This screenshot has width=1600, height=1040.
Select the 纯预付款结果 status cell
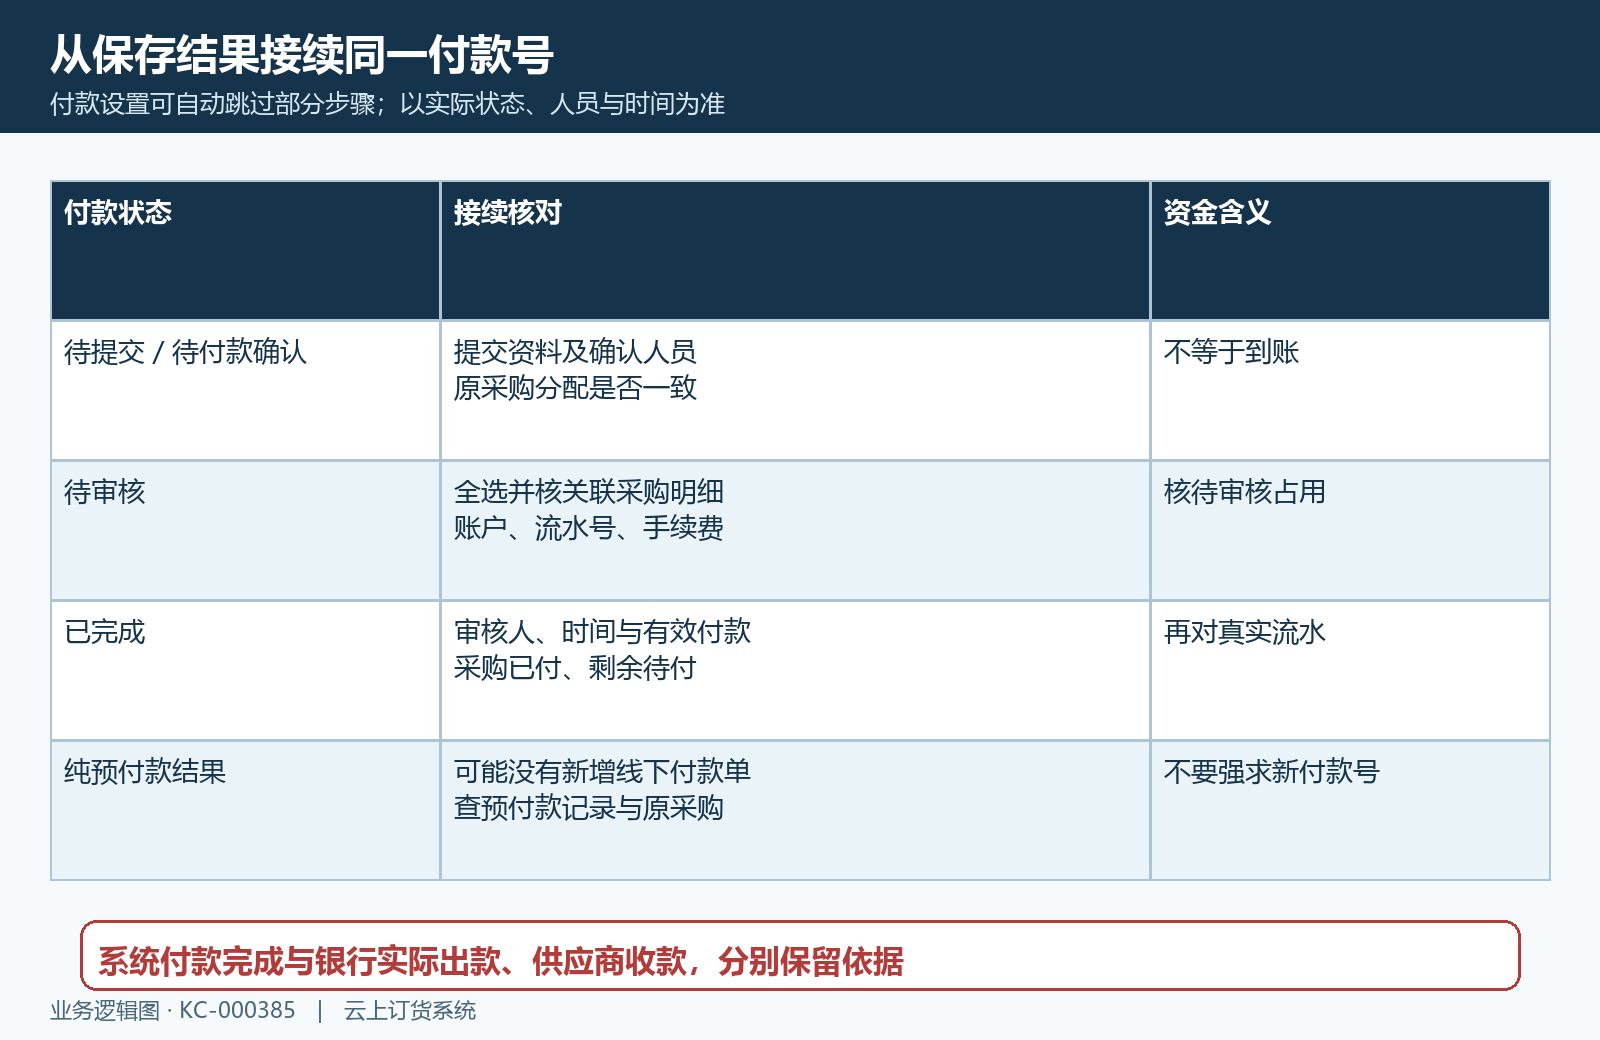(x=245, y=810)
